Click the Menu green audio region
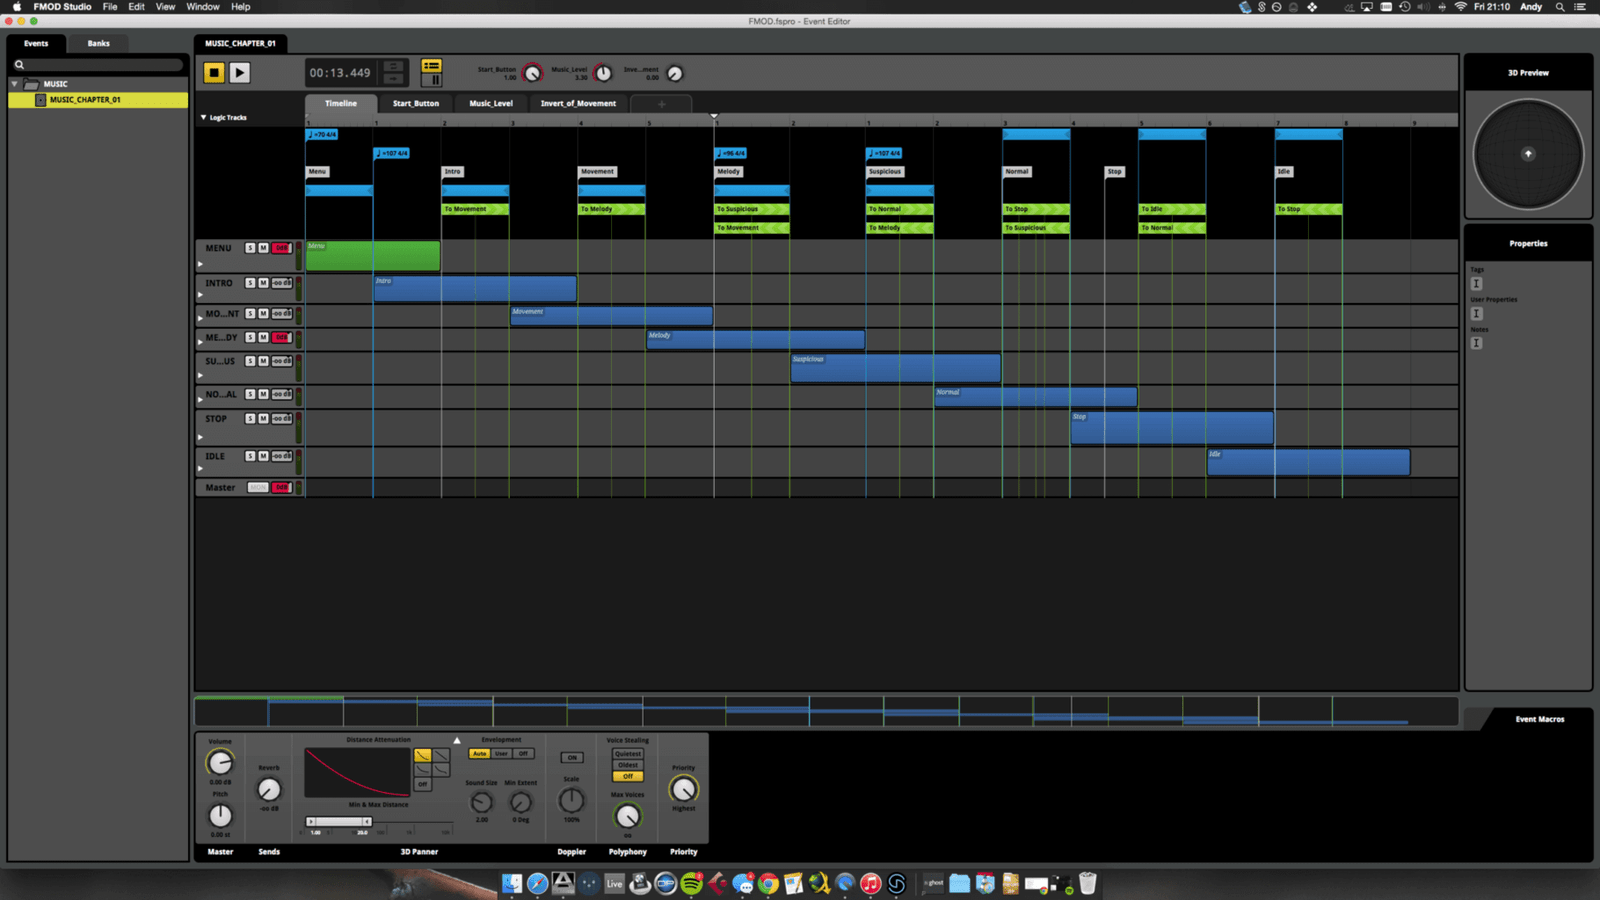The width and height of the screenshot is (1600, 900). point(373,256)
